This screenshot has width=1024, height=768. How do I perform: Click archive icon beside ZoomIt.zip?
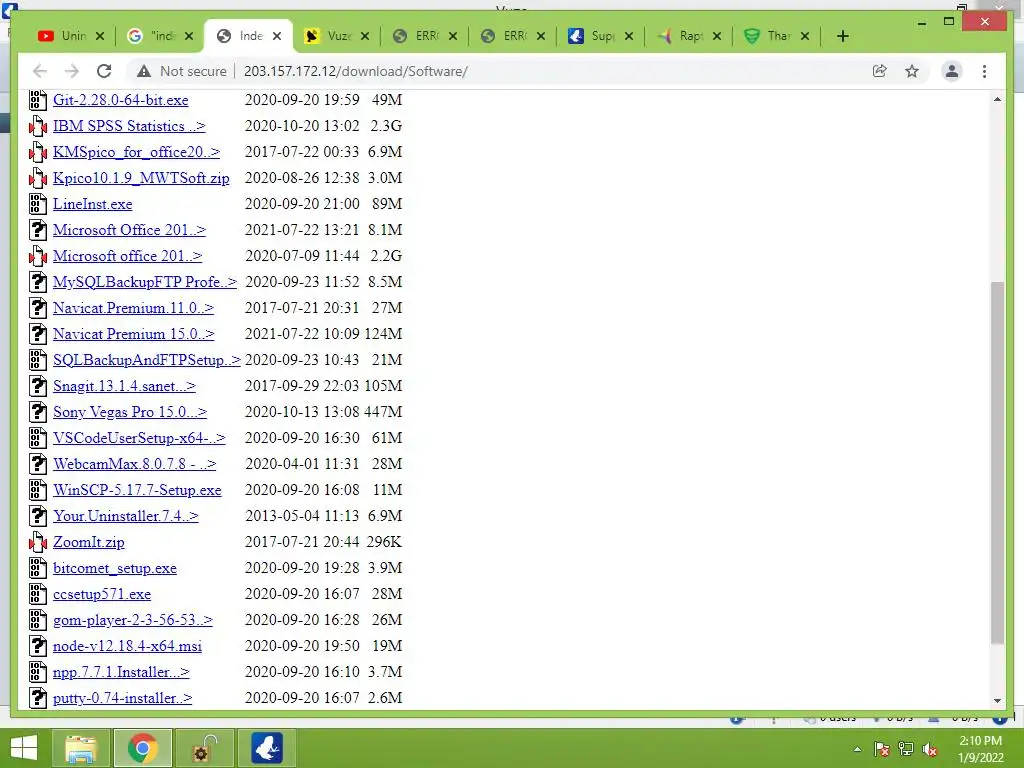[38, 542]
